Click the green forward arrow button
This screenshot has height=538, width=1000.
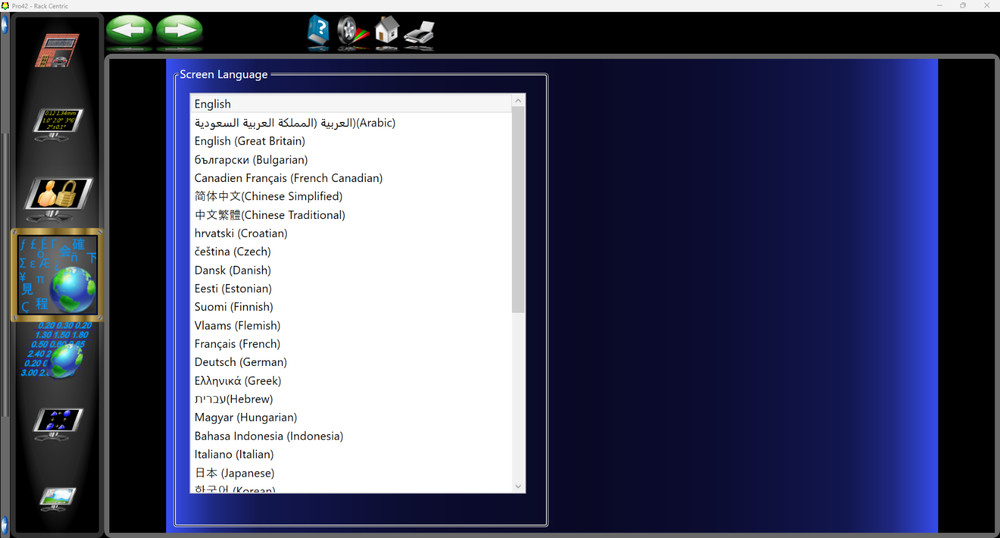179,31
